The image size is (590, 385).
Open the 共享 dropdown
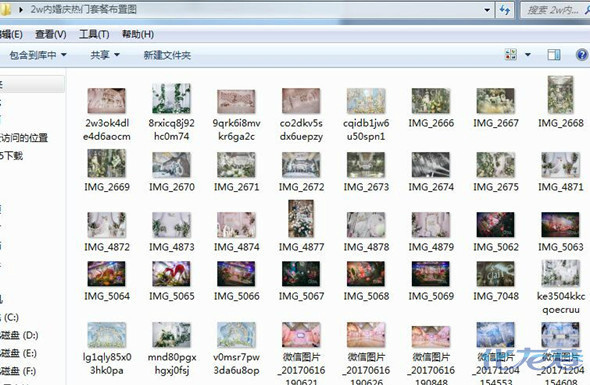[x=105, y=55]
